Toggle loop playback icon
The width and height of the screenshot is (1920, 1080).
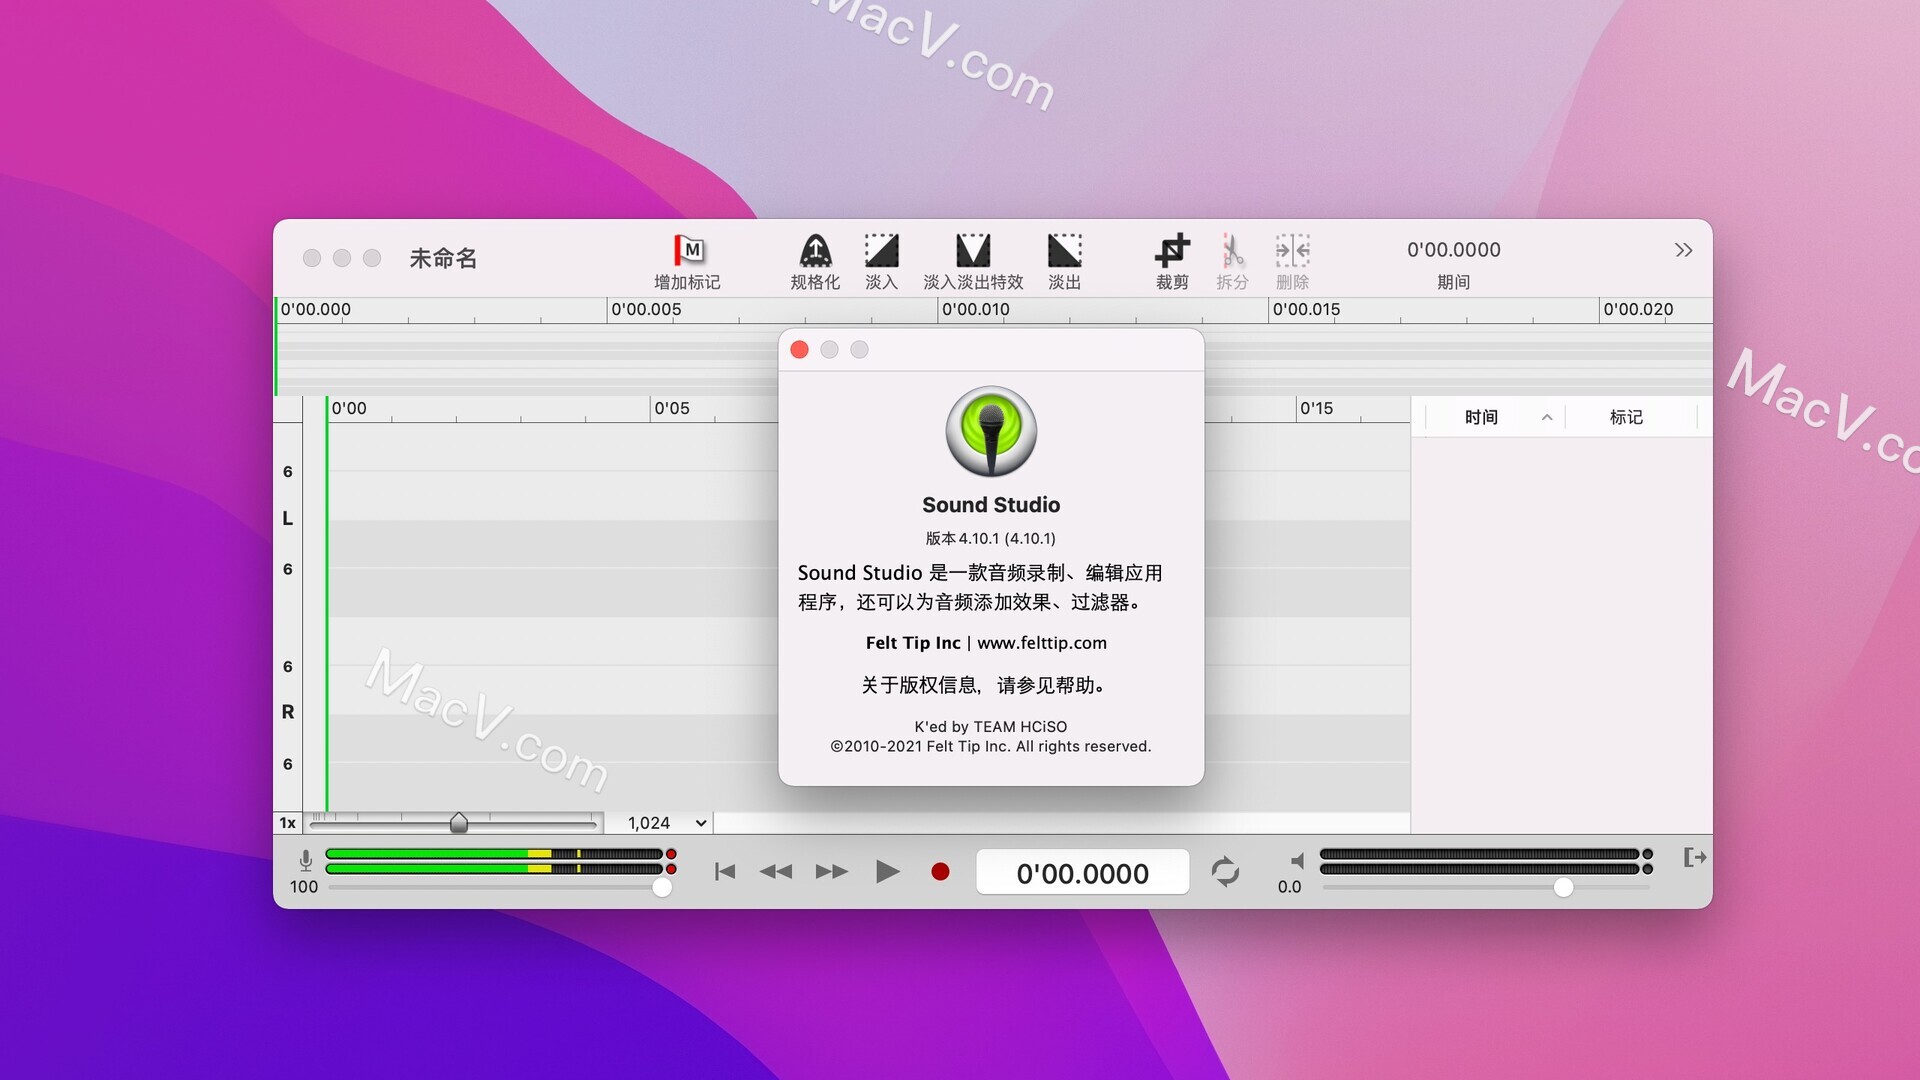[x=1225, y=872]
